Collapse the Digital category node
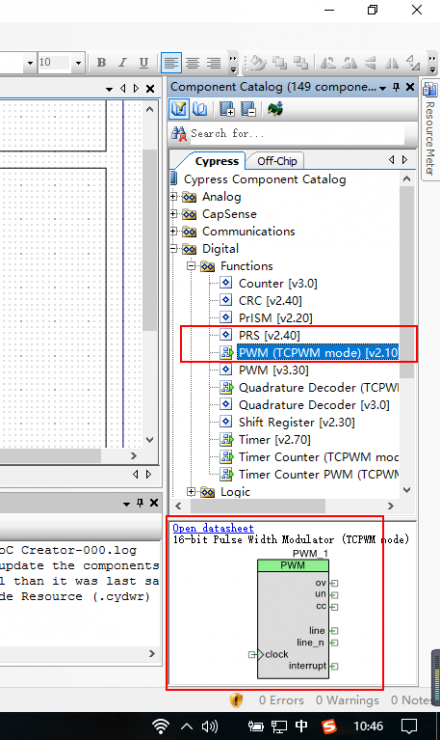The image size is (440, 740). (x=173, y=248)
